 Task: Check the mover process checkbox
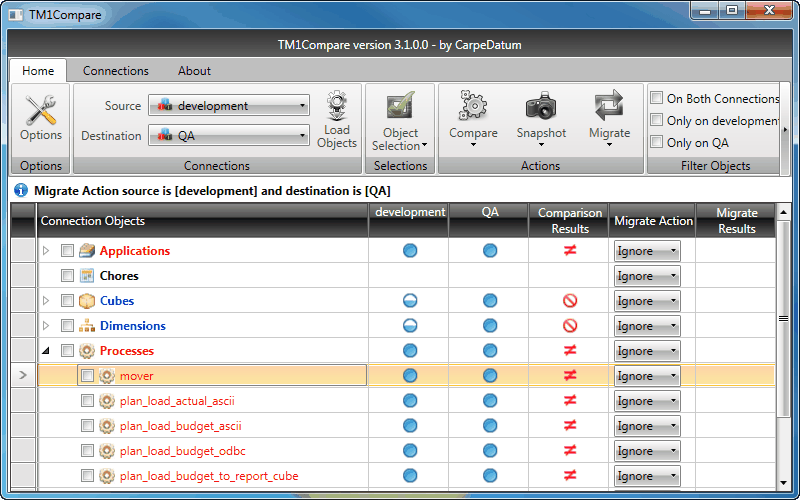87,376
